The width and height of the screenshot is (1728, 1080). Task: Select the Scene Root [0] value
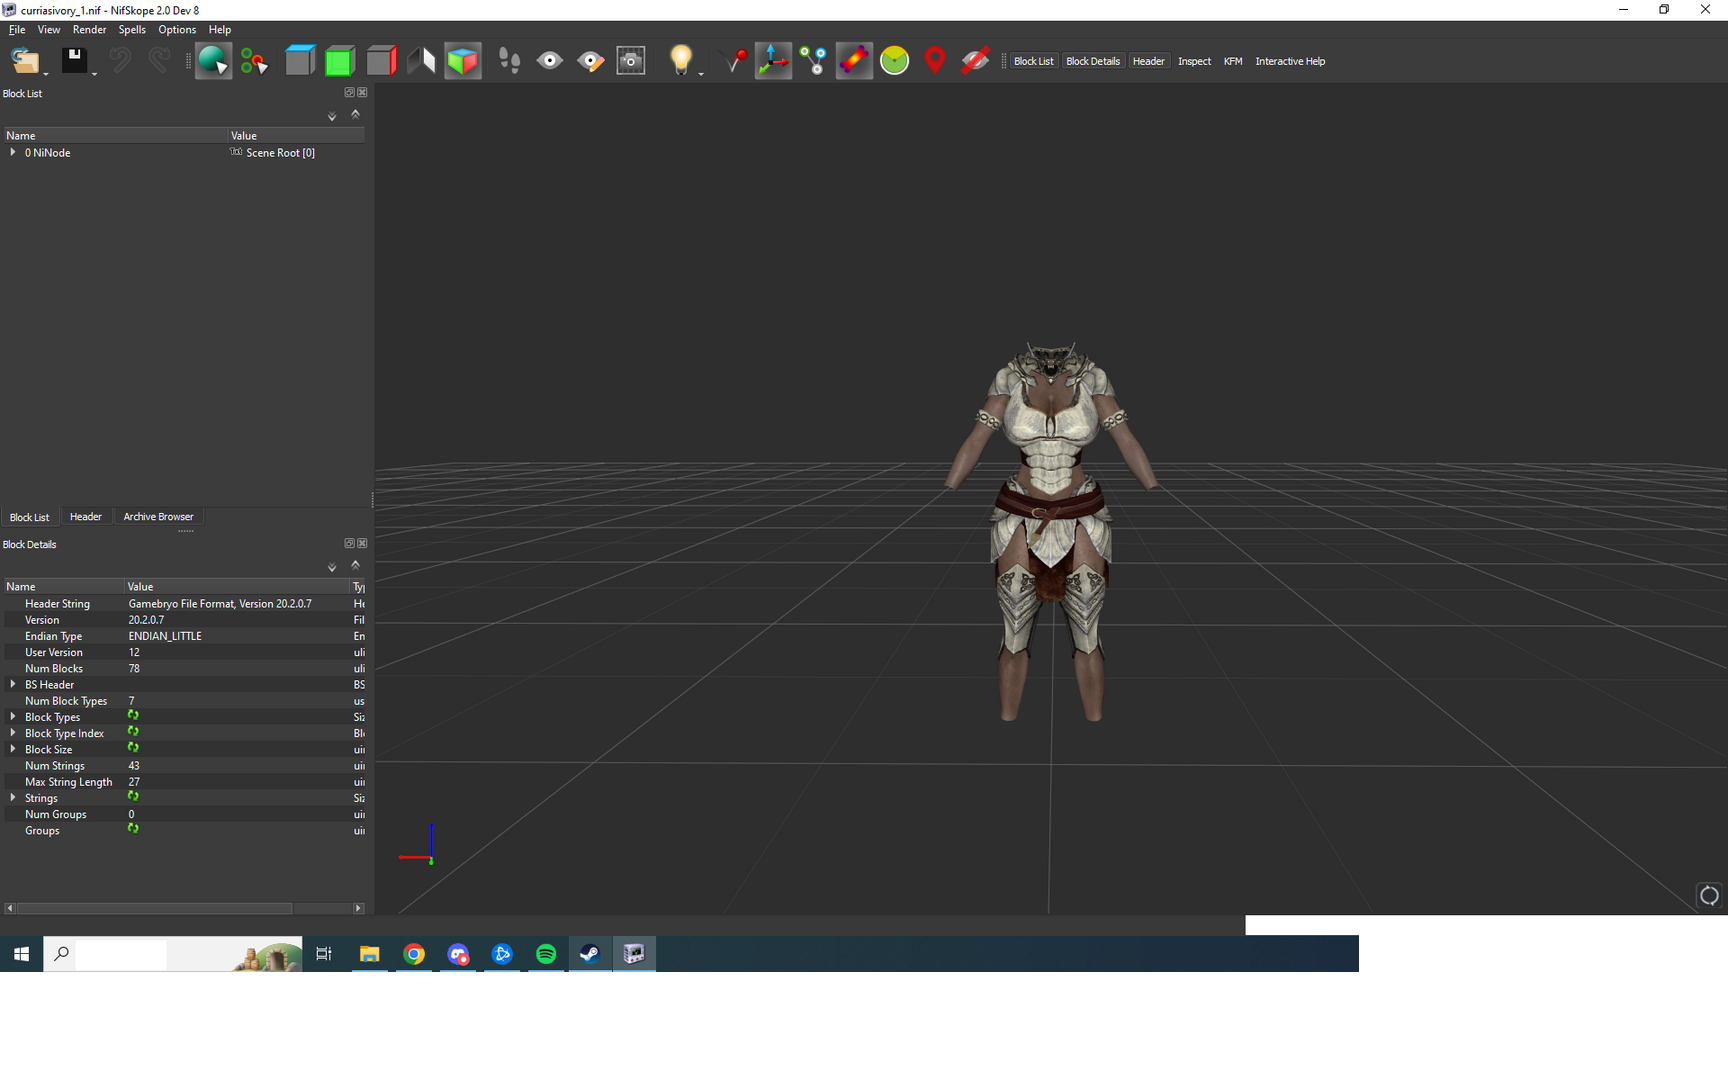(280, 153)
